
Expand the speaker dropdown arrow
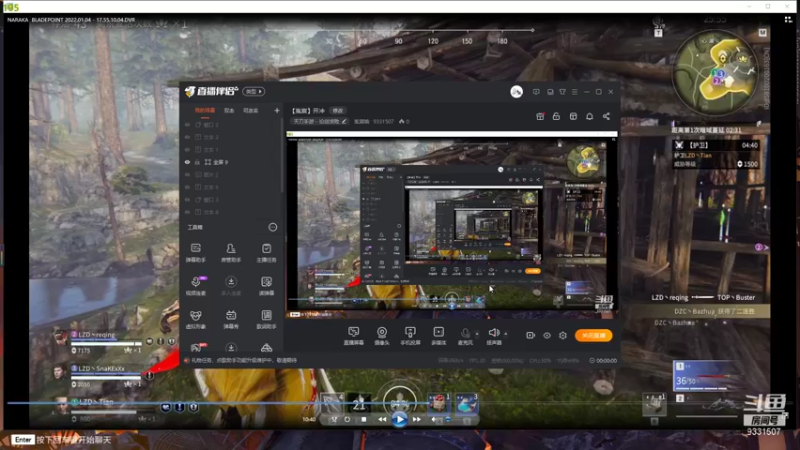pyautogui.click(x=506, y=334)
